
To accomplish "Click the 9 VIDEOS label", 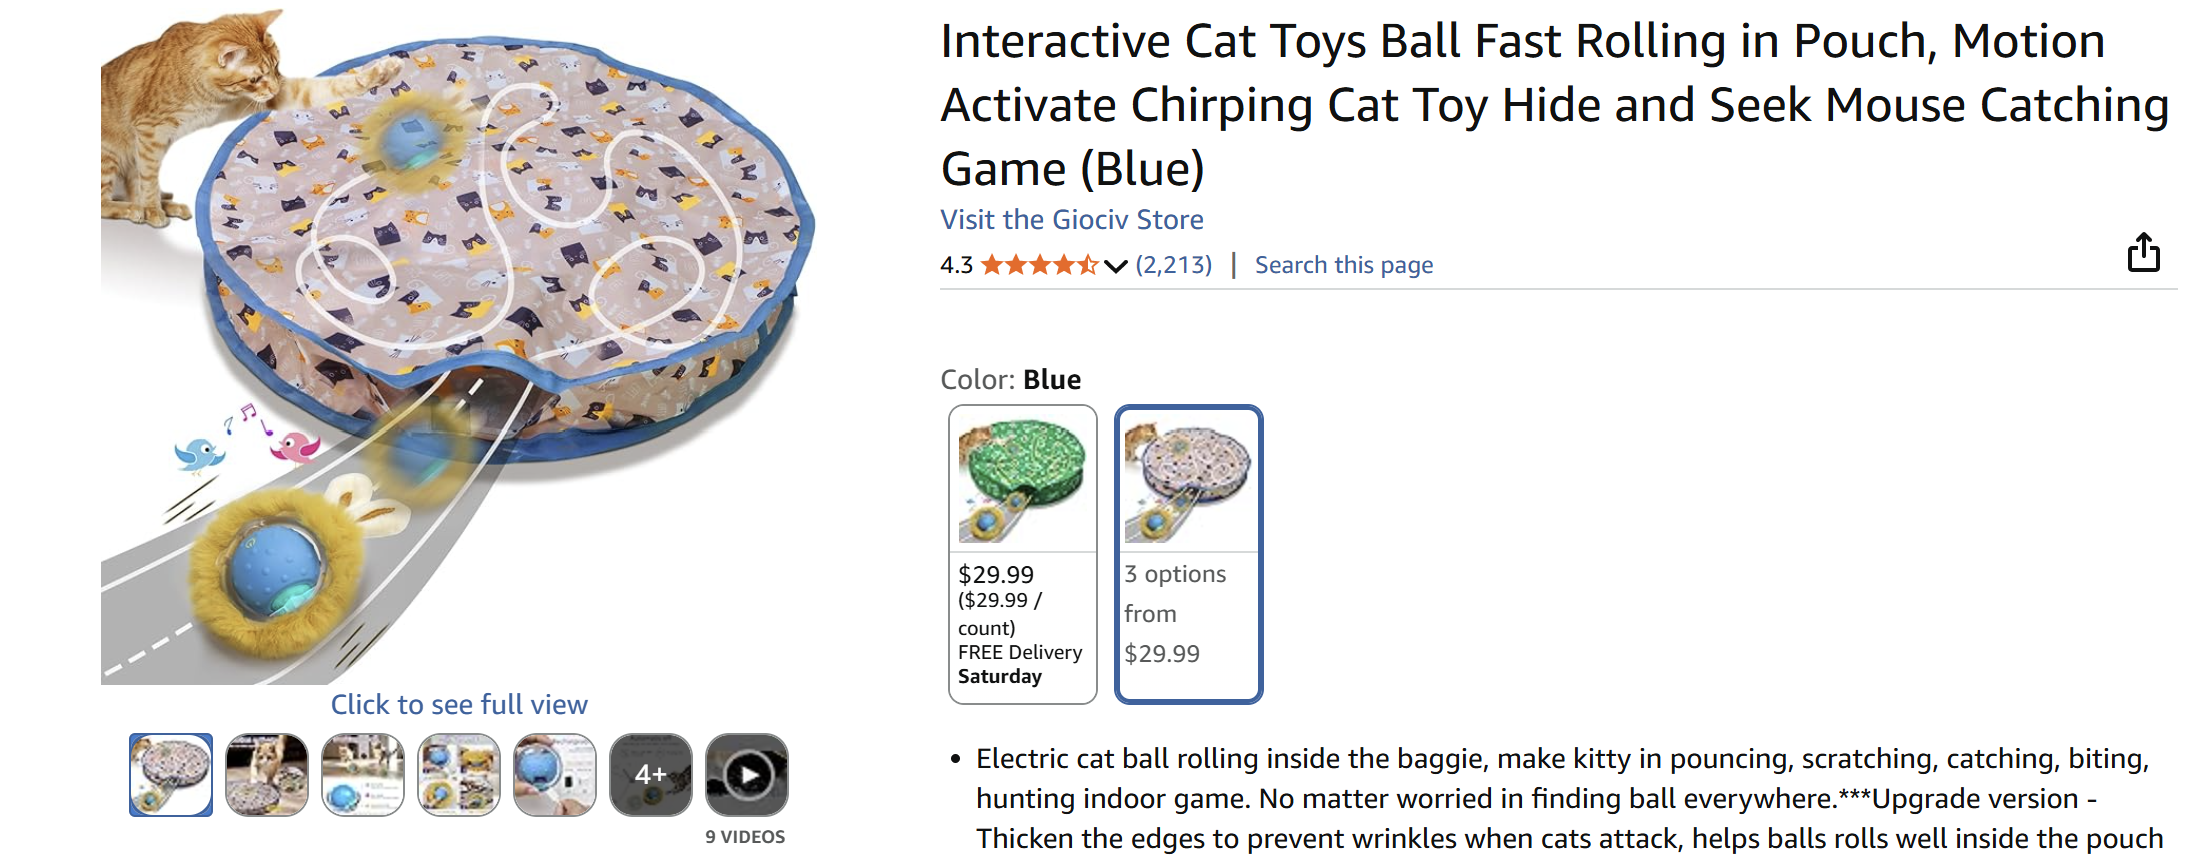I will [x=745, y=837].
